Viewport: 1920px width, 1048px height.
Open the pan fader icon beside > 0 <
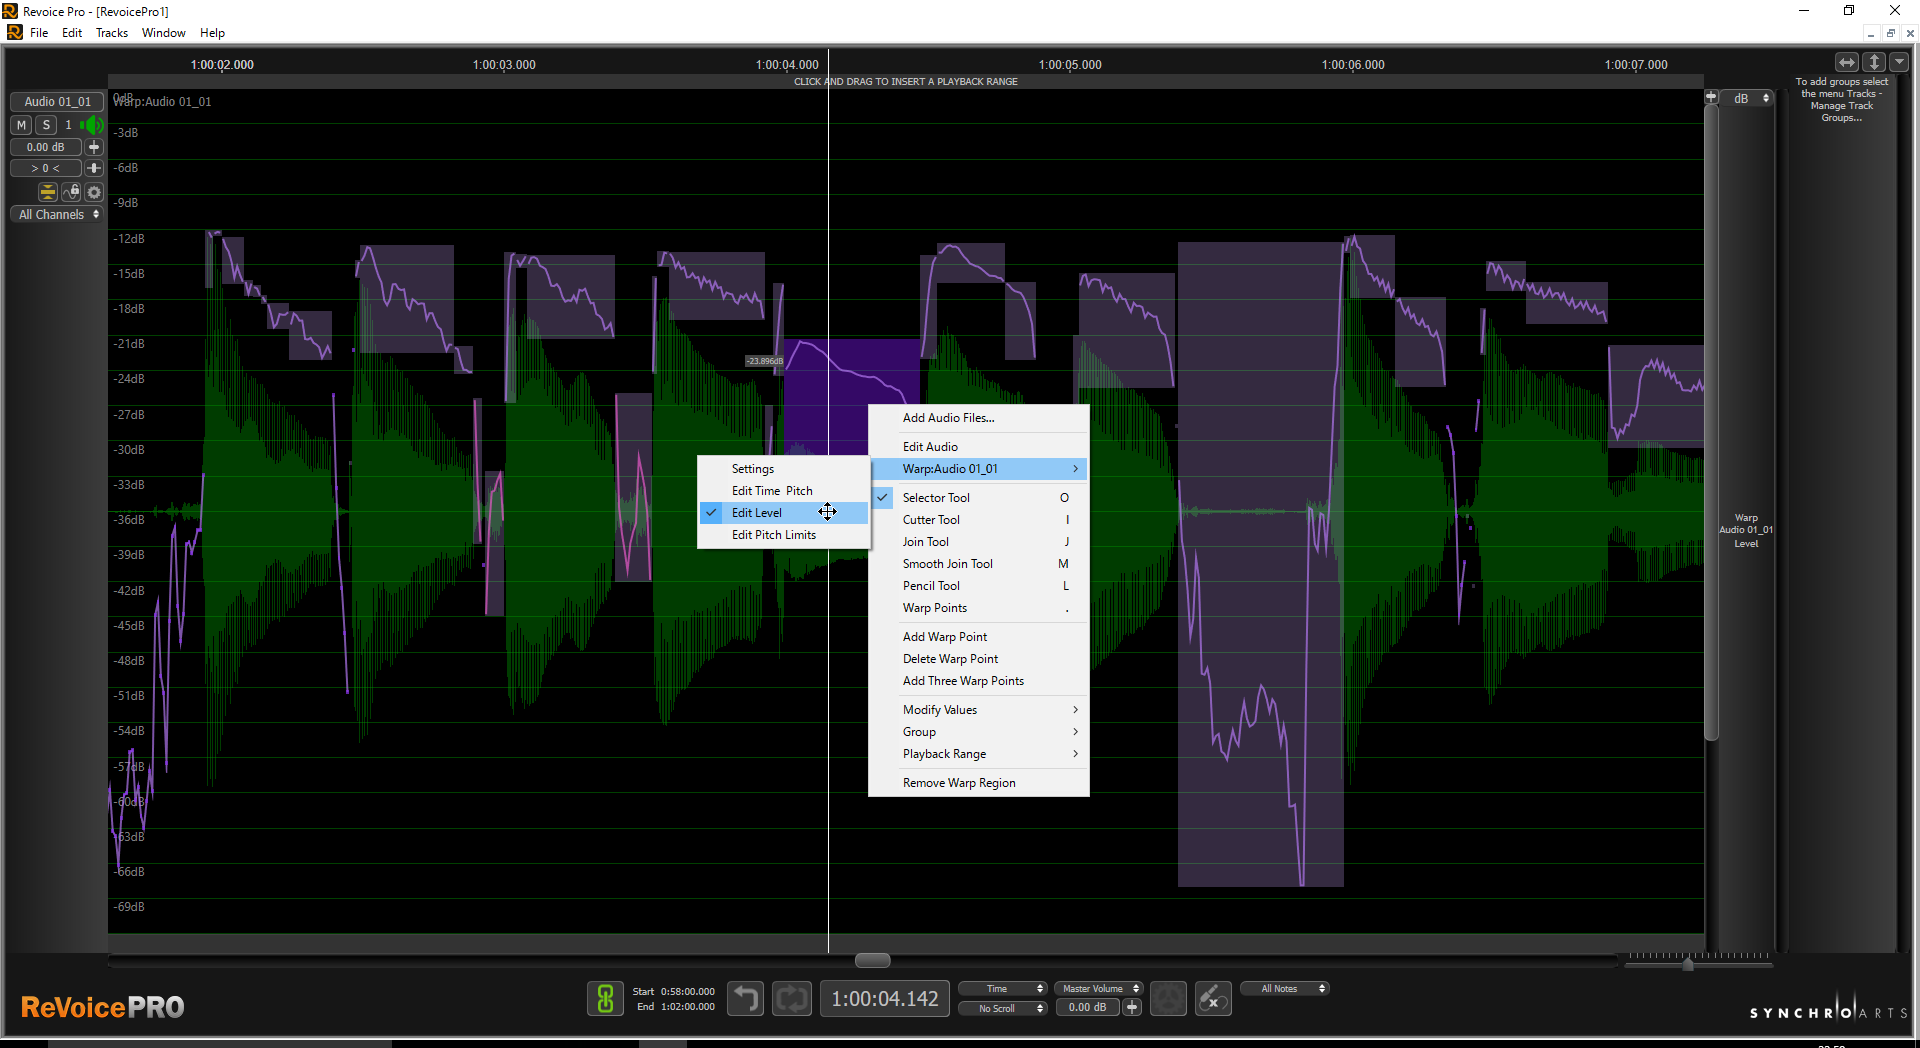click(94, 168)
